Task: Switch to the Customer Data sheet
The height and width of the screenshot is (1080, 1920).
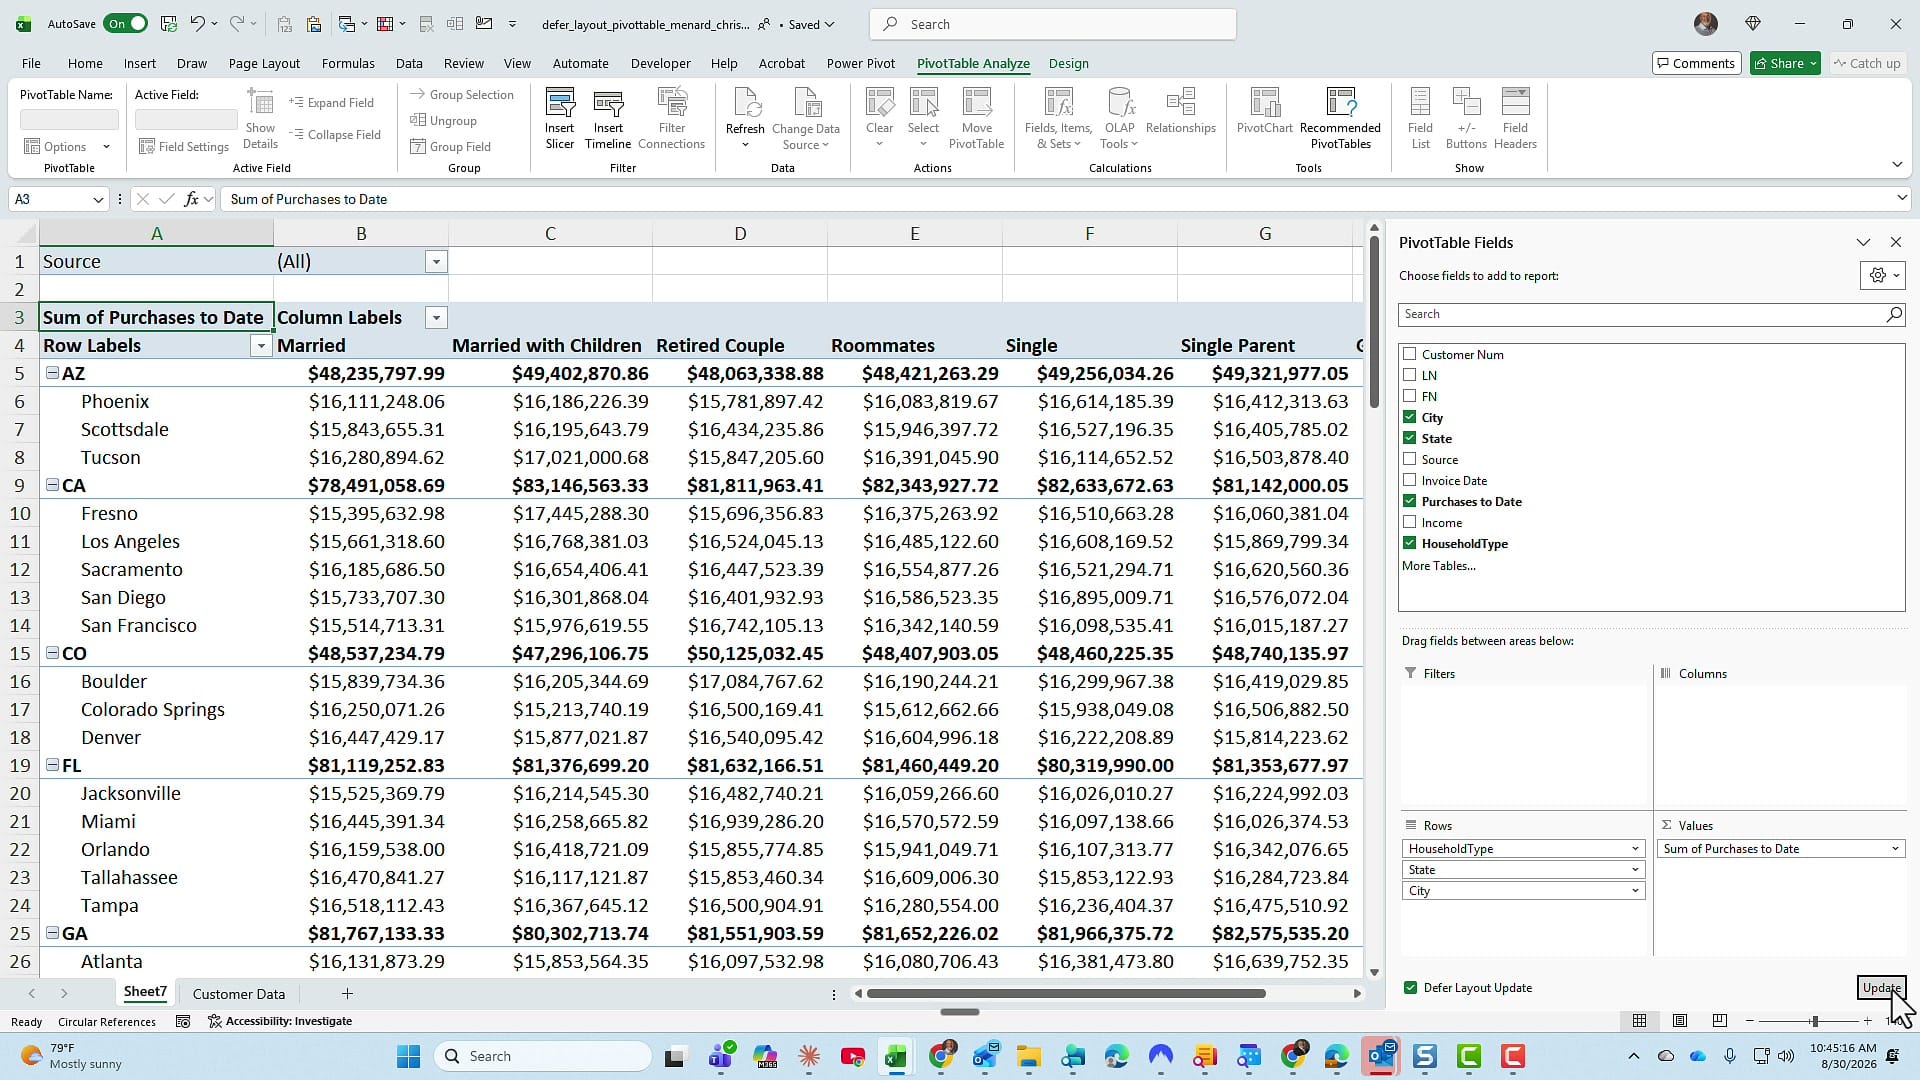Action: click(238, 994)
